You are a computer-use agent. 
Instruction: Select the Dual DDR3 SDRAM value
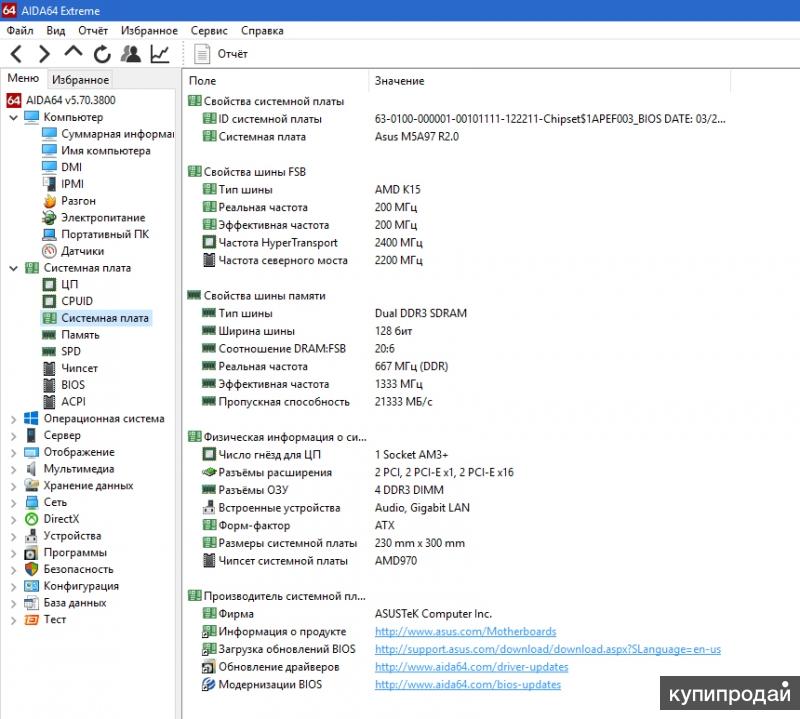[421, 313]
